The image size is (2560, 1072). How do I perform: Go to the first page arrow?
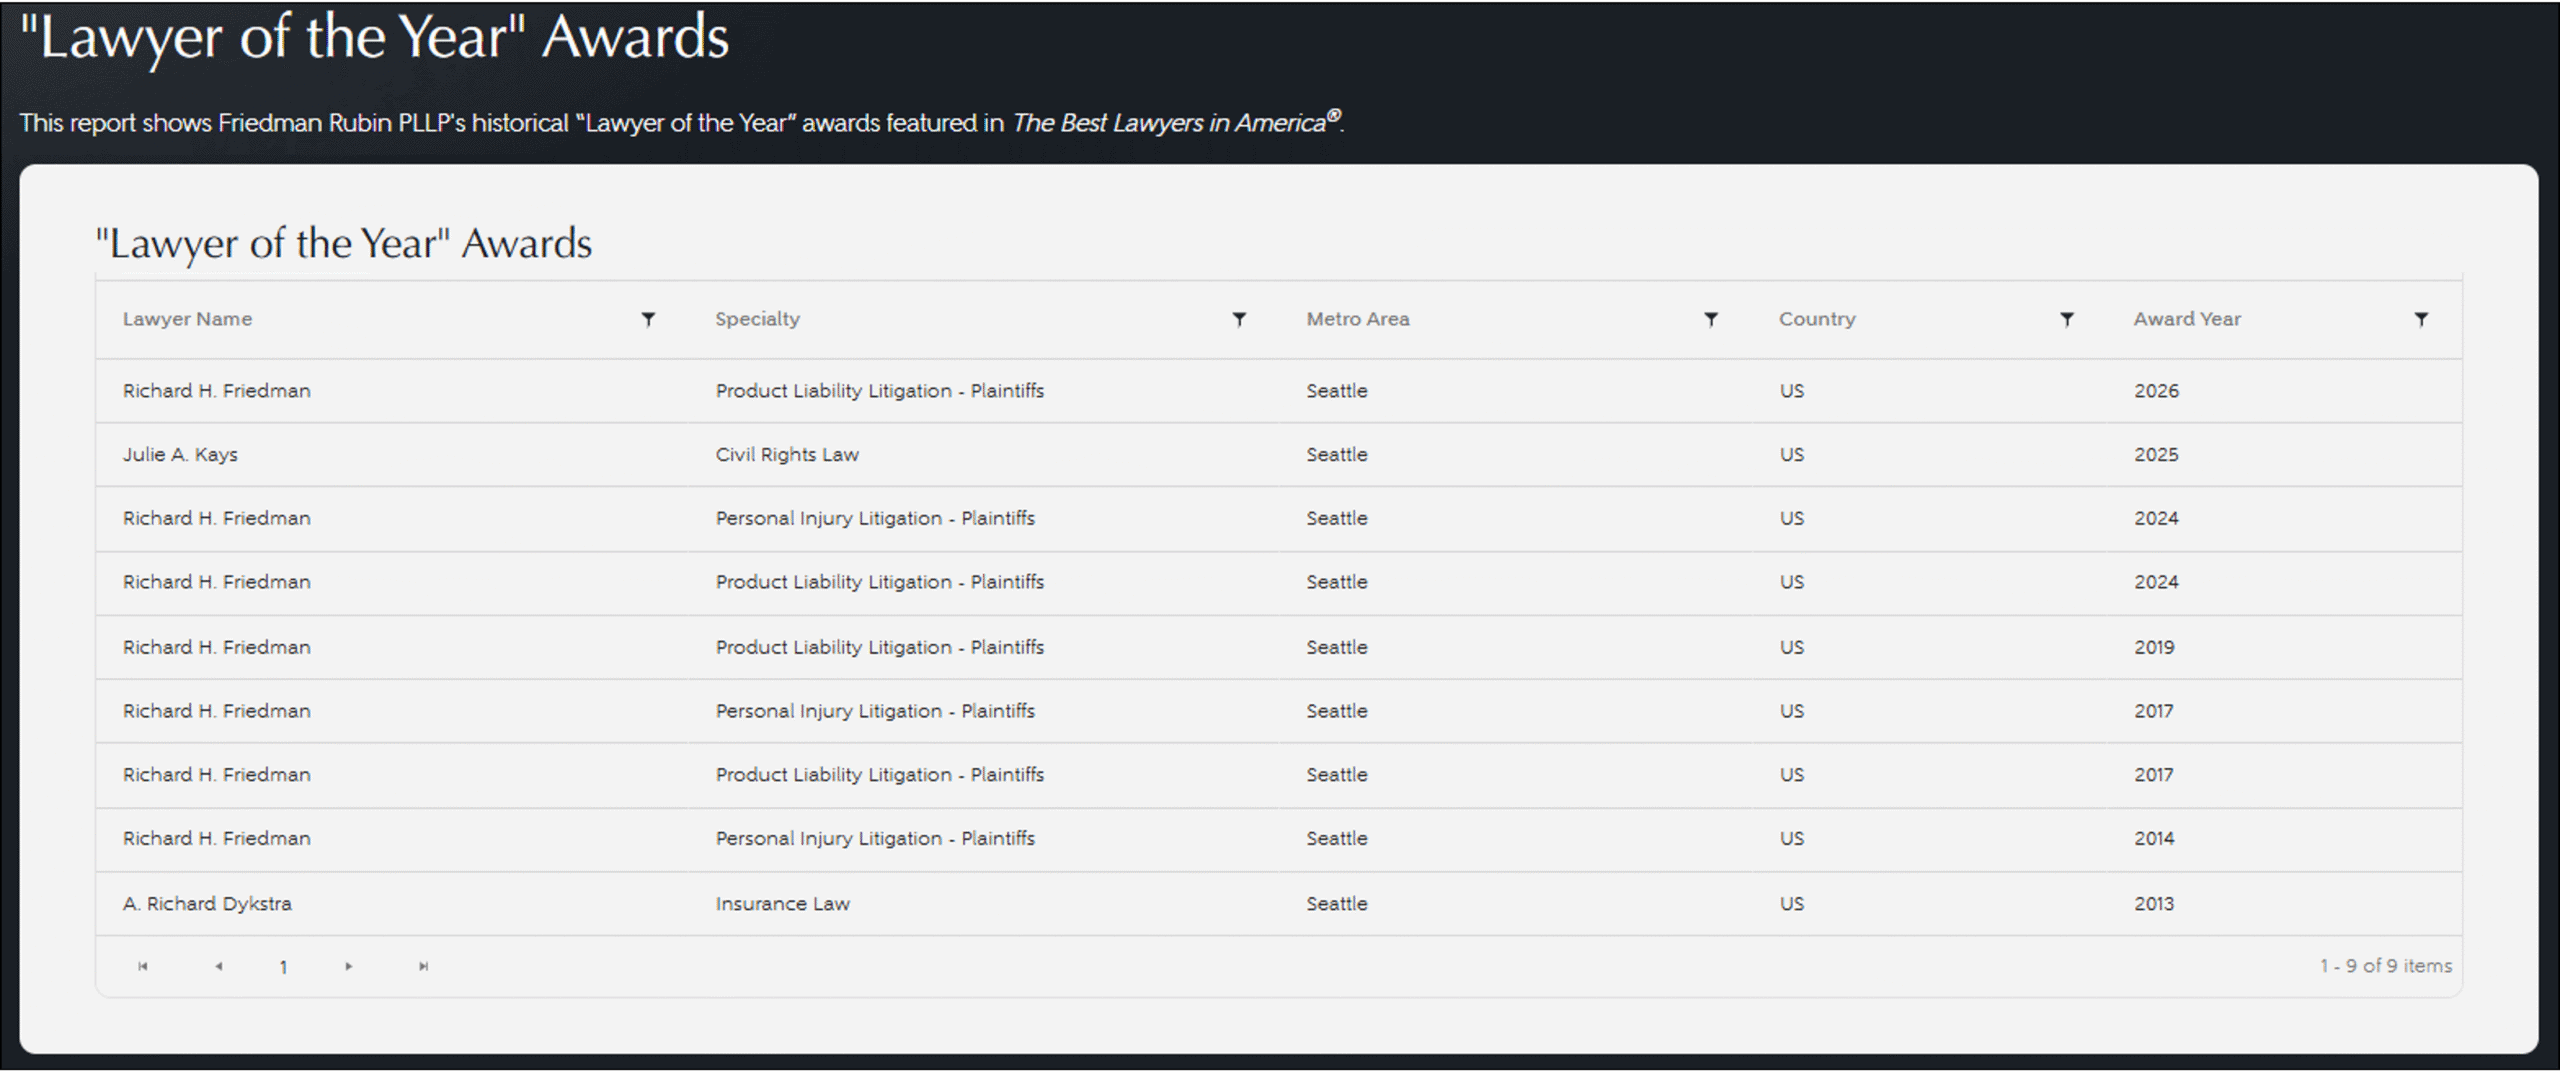pyautogui.click(x=143, y=966)
